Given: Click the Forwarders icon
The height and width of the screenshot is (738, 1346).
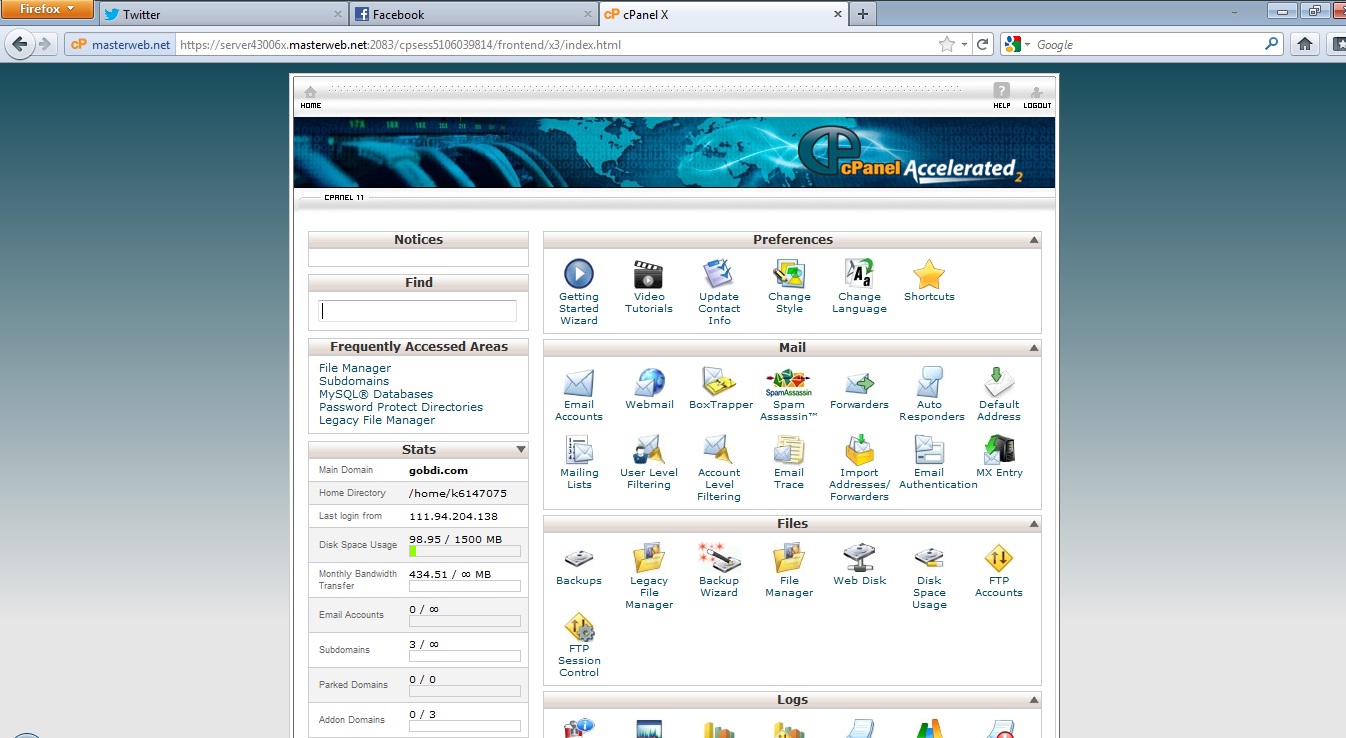Looking at the screenshot, I should pyautogui.click(x=859, y=383).
